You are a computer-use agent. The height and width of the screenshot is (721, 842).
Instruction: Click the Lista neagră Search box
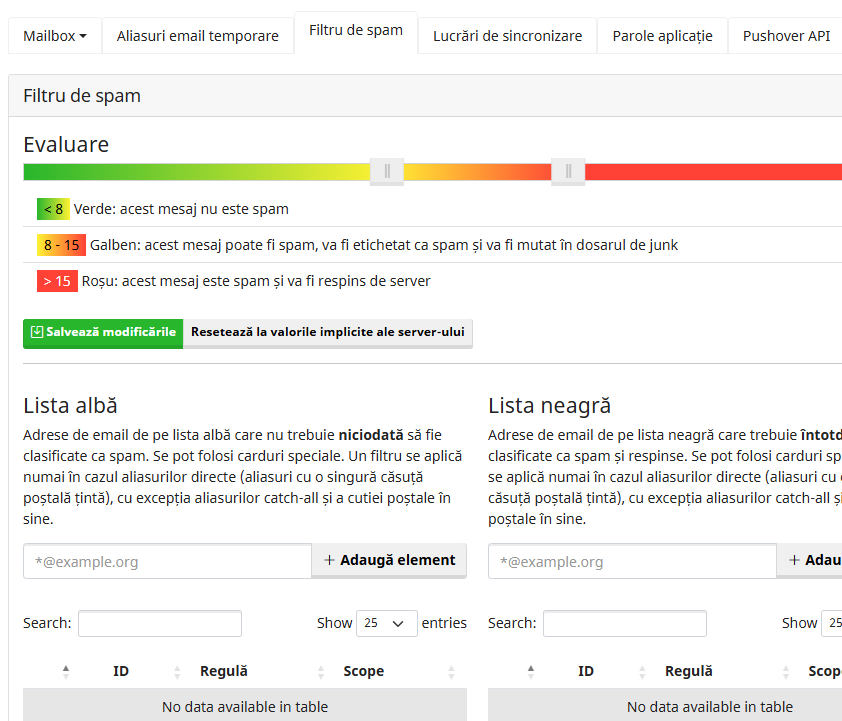[624, 623]
